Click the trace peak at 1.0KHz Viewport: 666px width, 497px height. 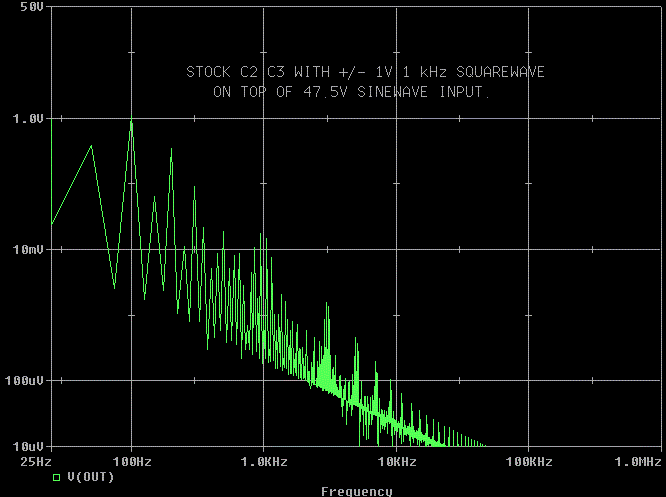point(263,236)
